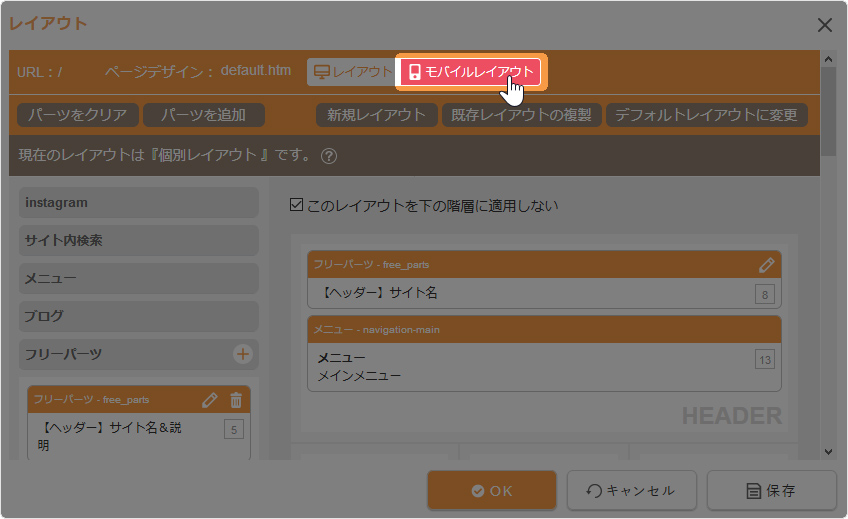Click デフォルトレイアウトに変更 button
This screenshot has height=519, width=848.
(x=706, y=115)
